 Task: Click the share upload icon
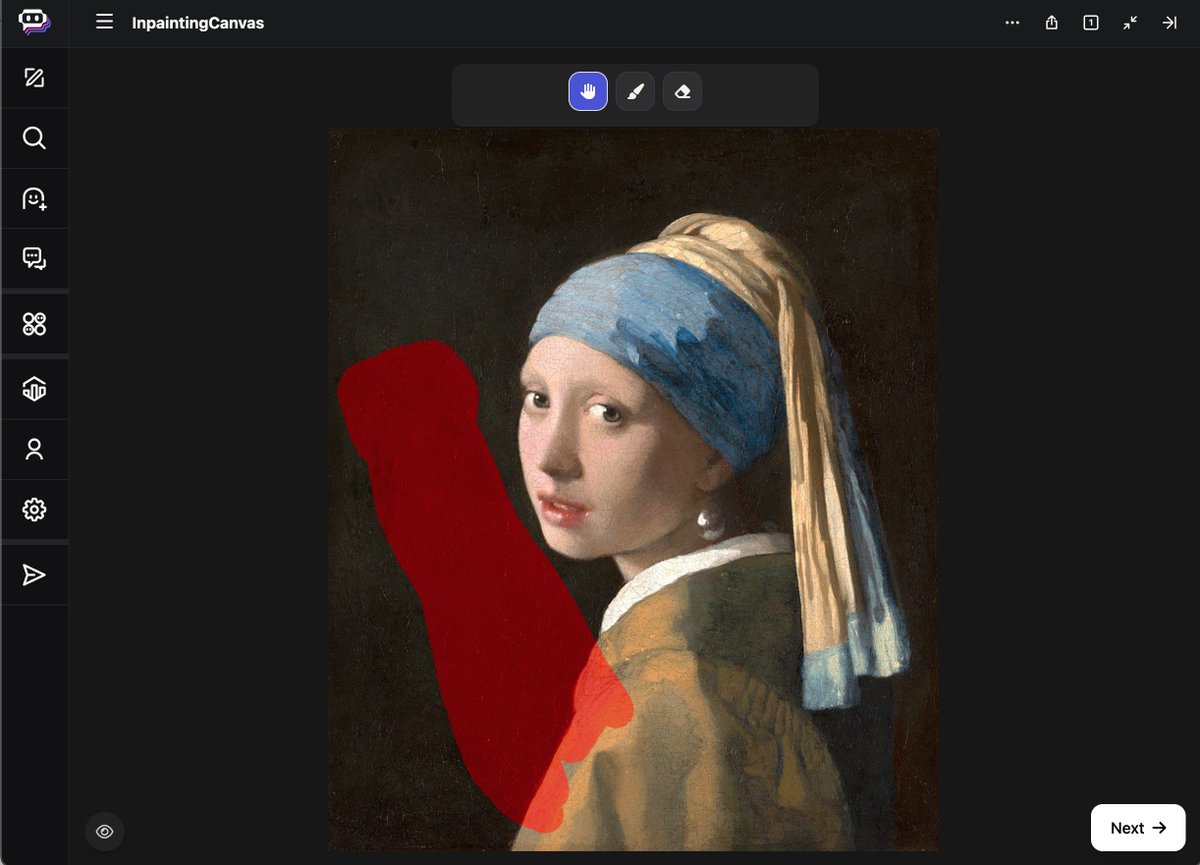pyautogui.click(x=1051, y=22)
